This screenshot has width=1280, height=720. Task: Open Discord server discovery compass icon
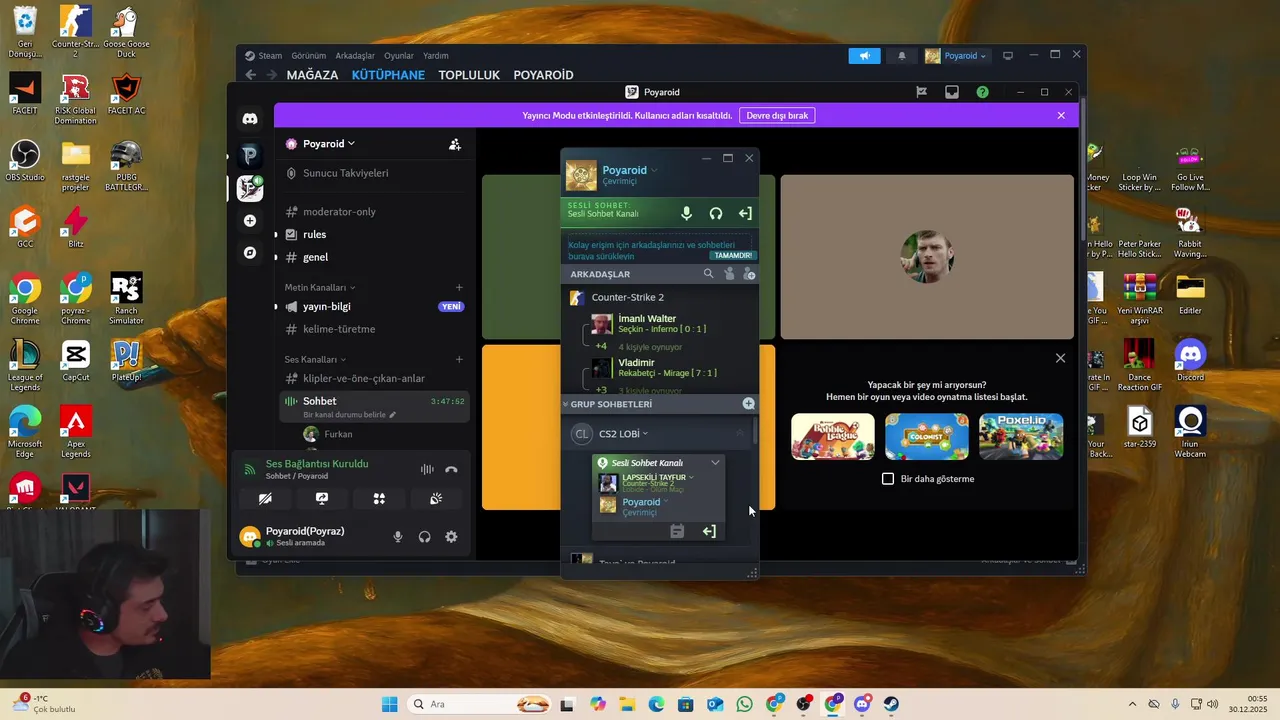tap(250, 253)
